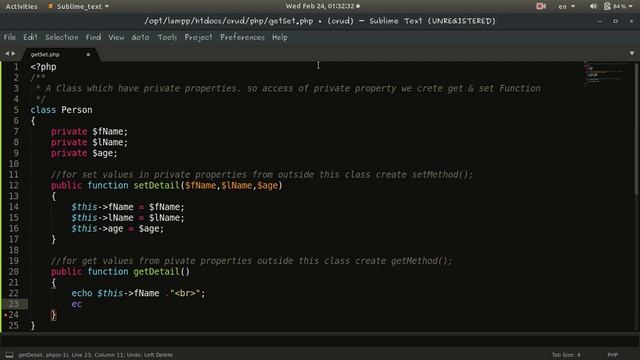Maximize the Sublime Text window

(x=616, y=21)
